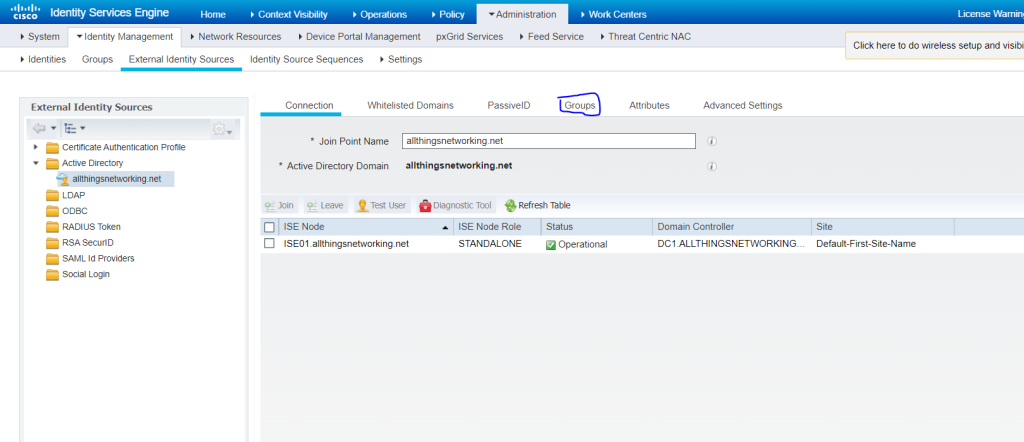Collapse the Active Directory tree node
This screenshot has height=442, width=1024.
(36, 163)
